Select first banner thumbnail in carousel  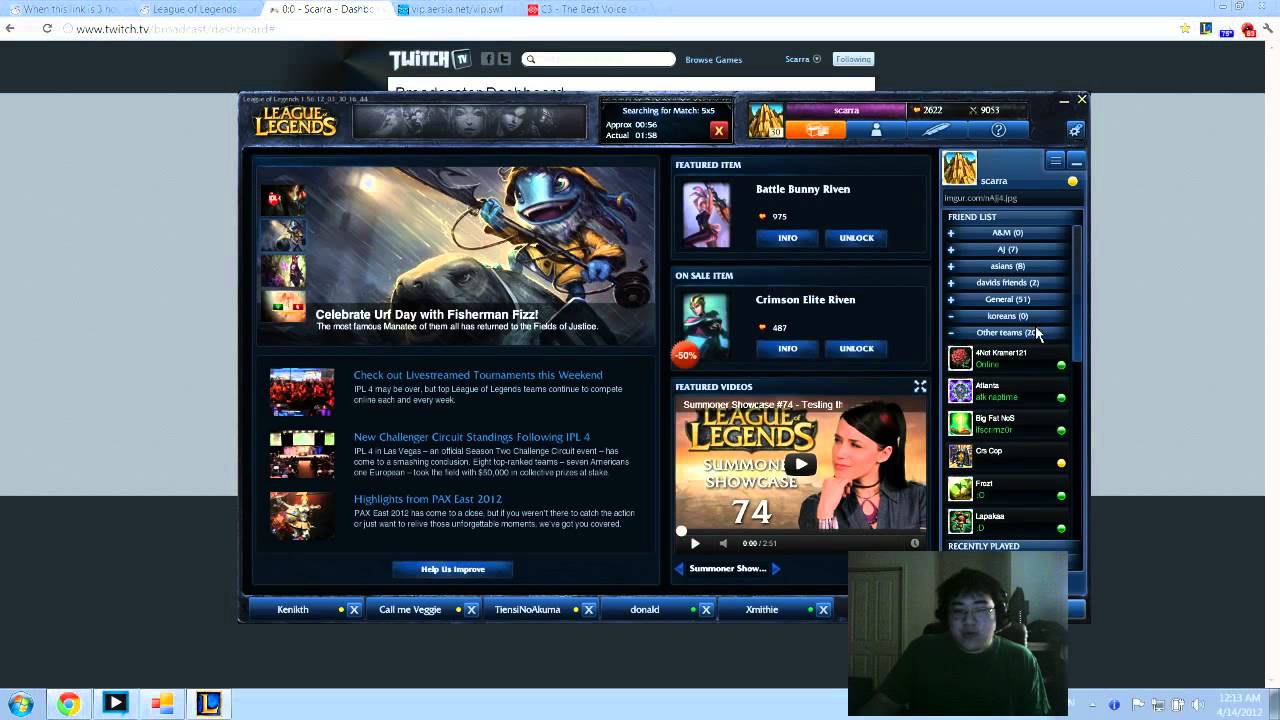click(x=284, y=200)
